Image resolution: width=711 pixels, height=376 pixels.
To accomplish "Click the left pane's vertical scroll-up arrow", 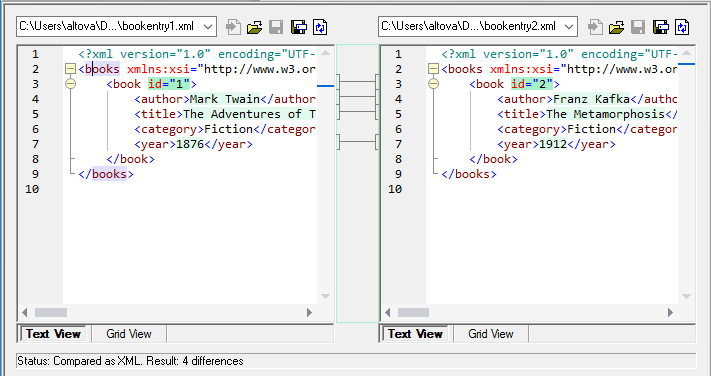I will click(x=325, y=53).
